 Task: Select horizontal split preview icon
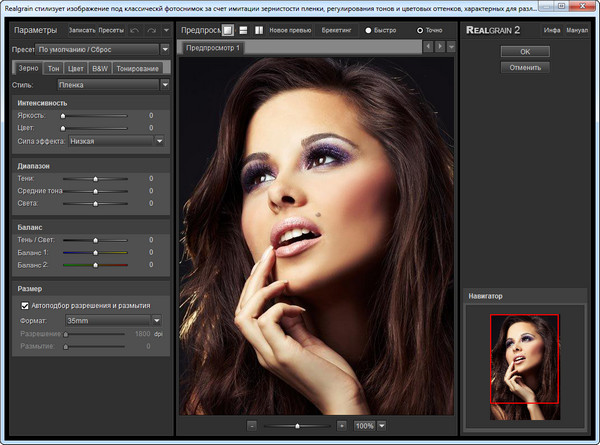pos(244,30)
